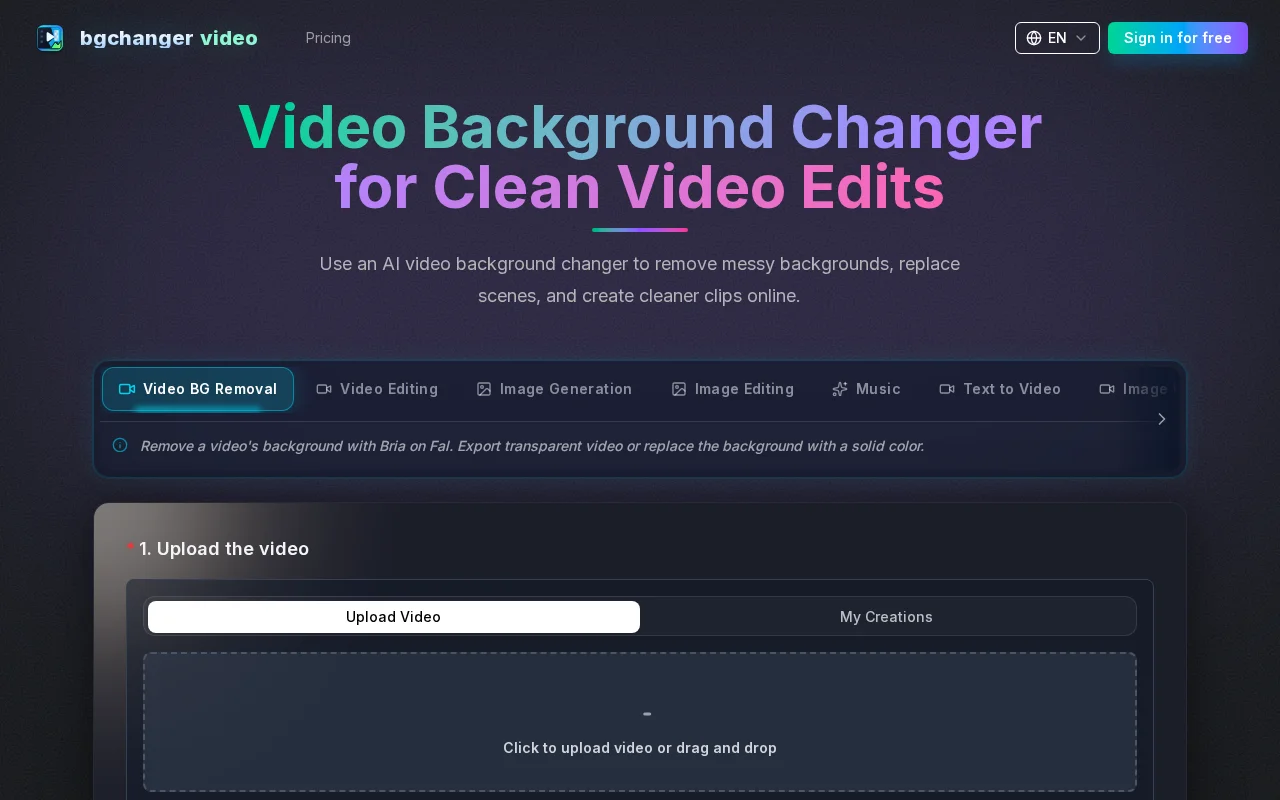Switch to the Video Editing tab
Screen dimensions: 1280x800
[377, 389]
